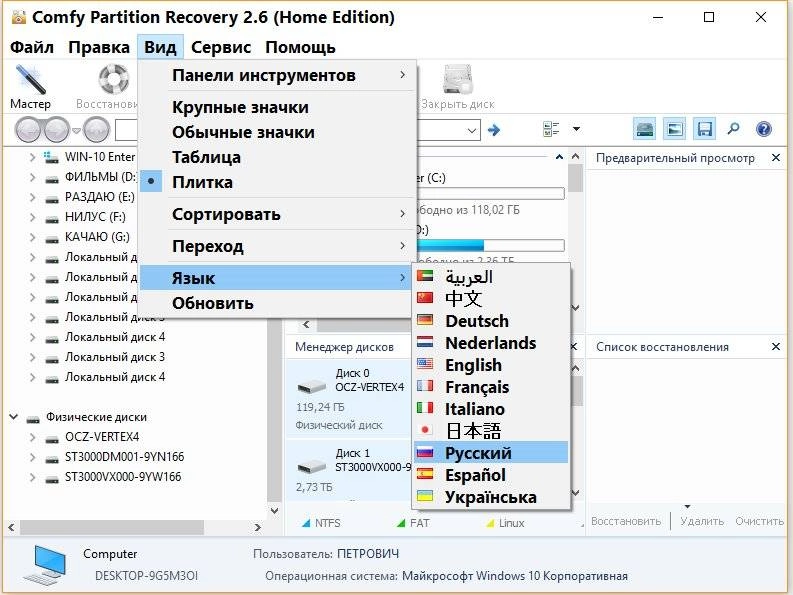793x595 pixels.
Task: Click the C: drive free space bar
Action: tap(490, 193)
